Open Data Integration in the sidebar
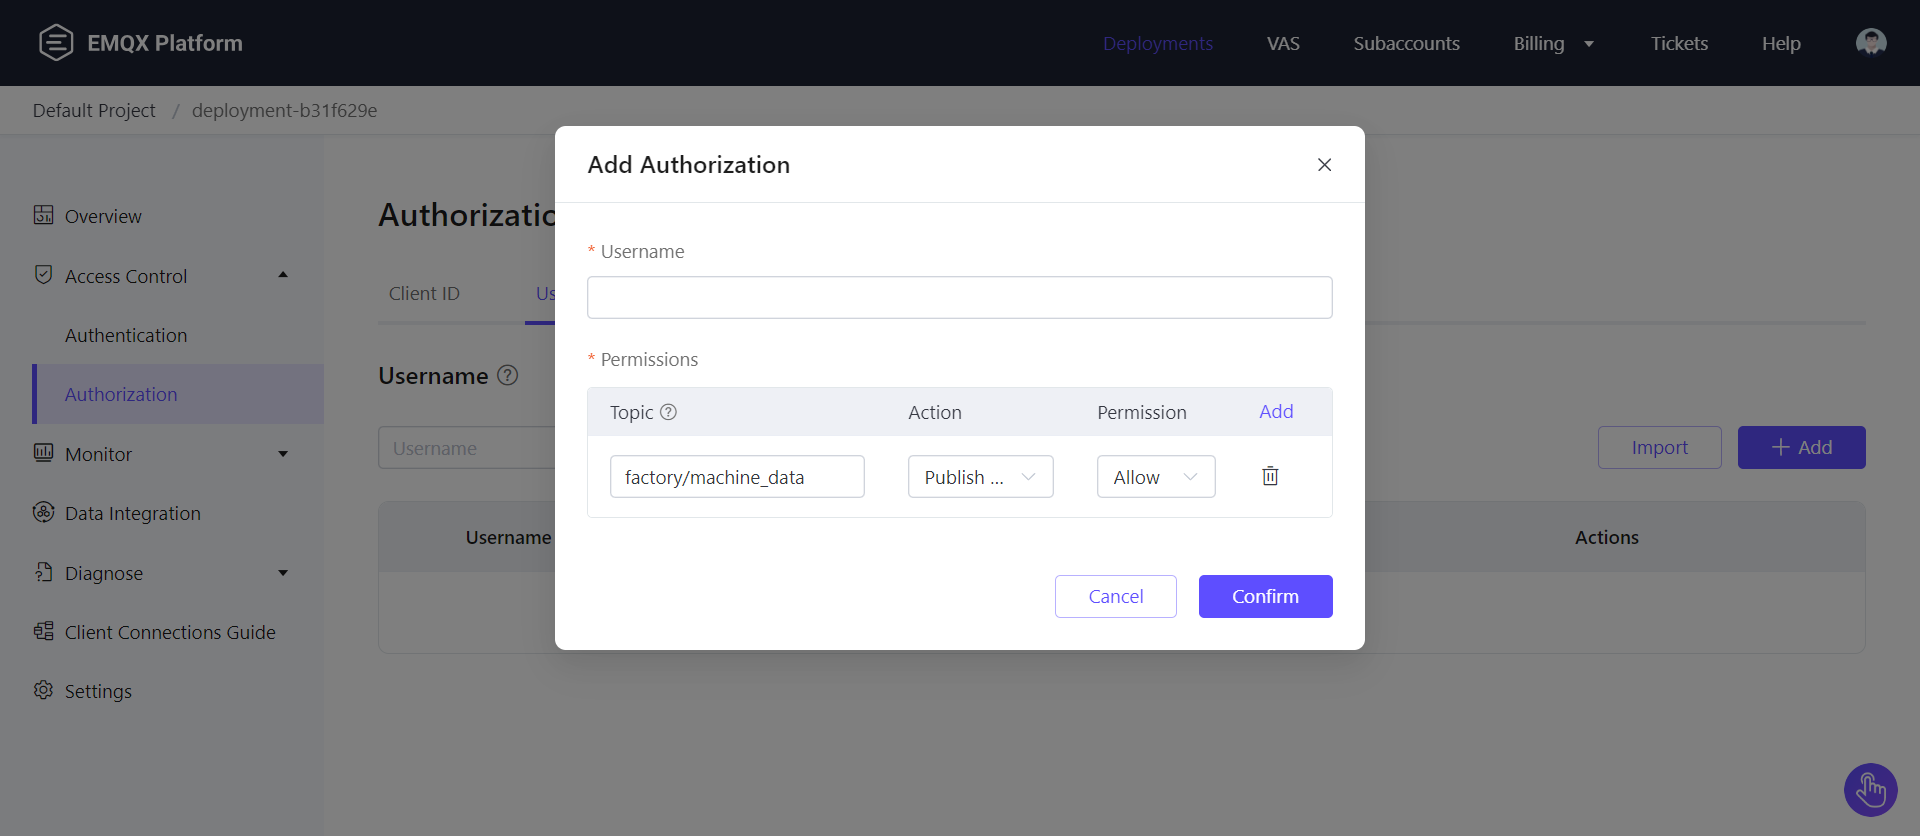Viewport: 1920px width, 836px height. tap(133, 513)
